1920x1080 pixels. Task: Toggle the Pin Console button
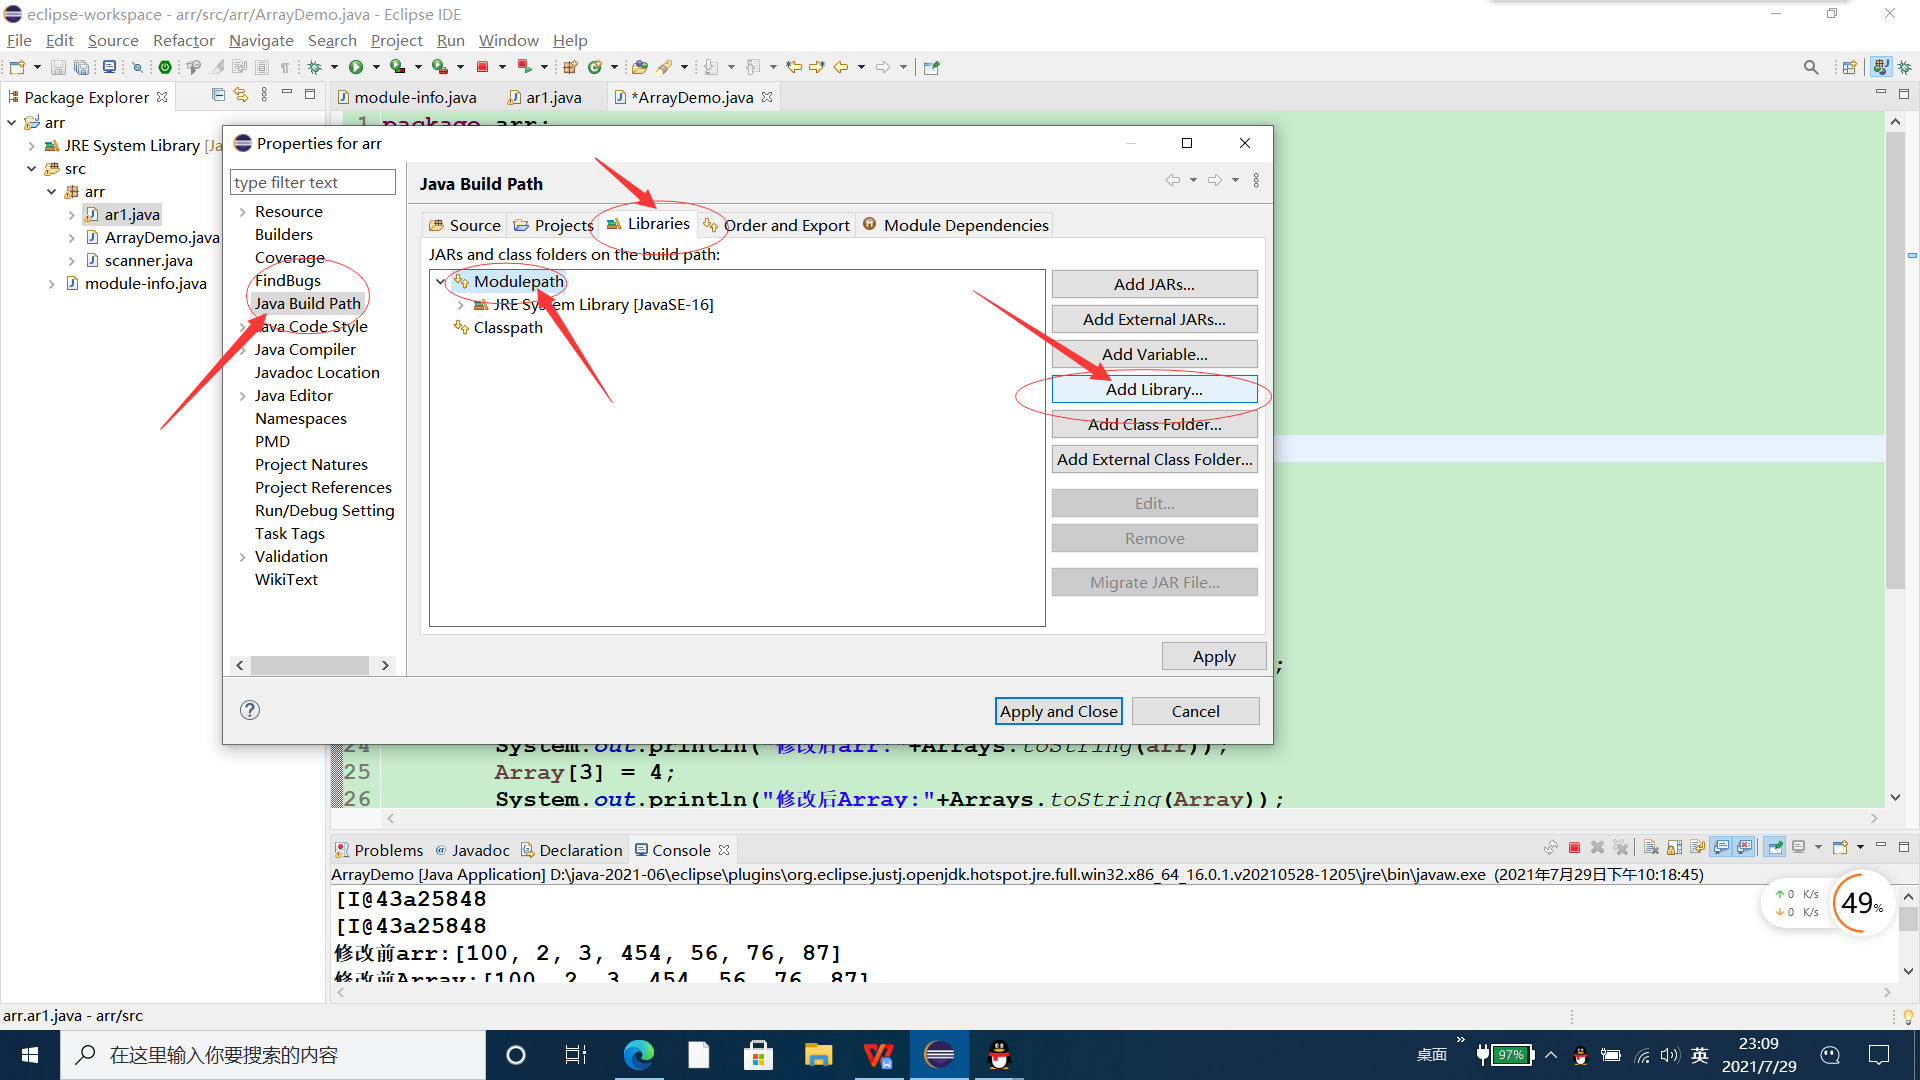coord(1775,848)
